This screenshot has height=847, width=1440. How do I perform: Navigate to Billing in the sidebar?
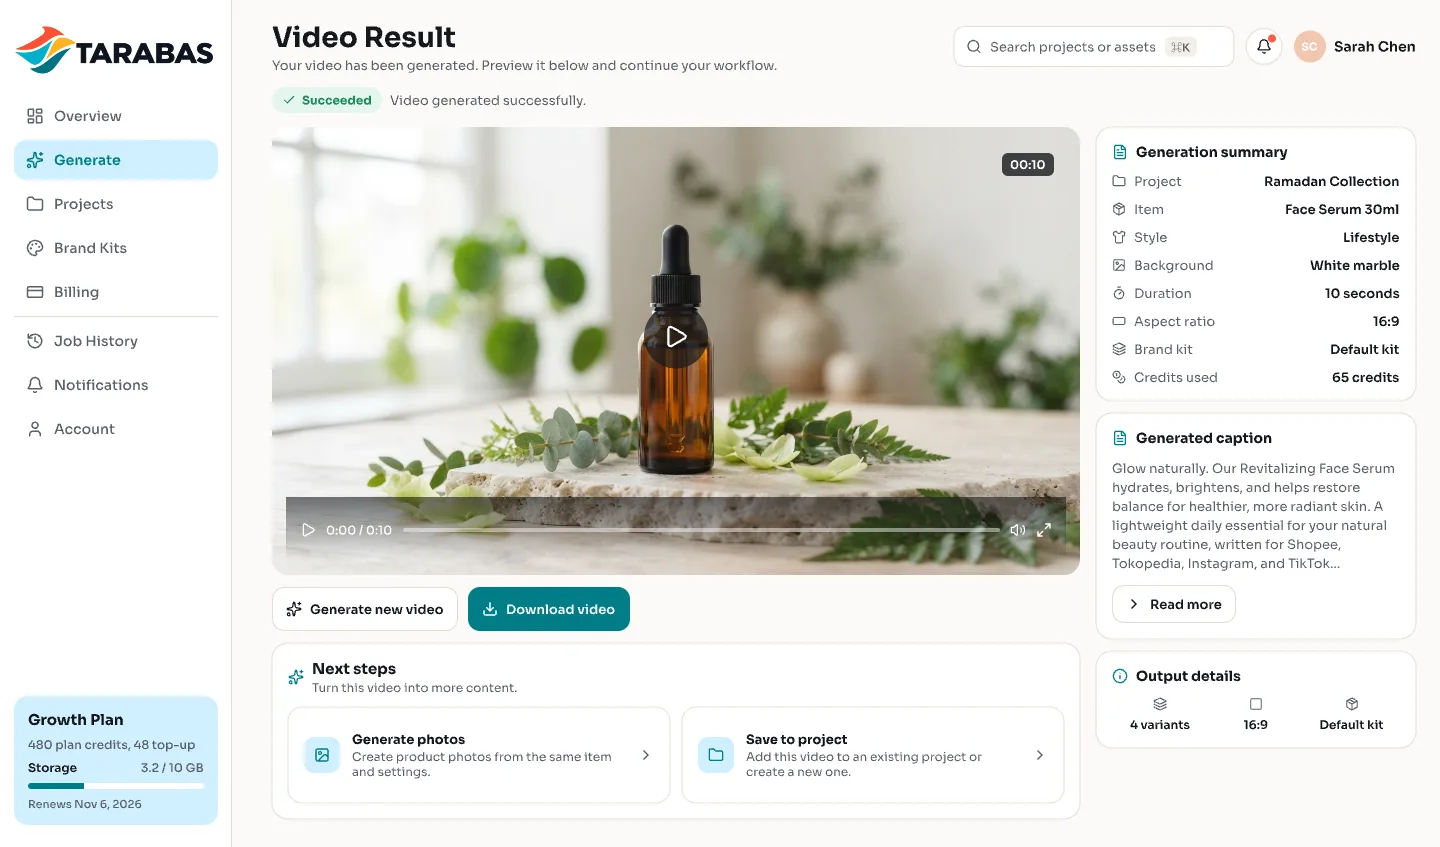(x=116, y=292)
